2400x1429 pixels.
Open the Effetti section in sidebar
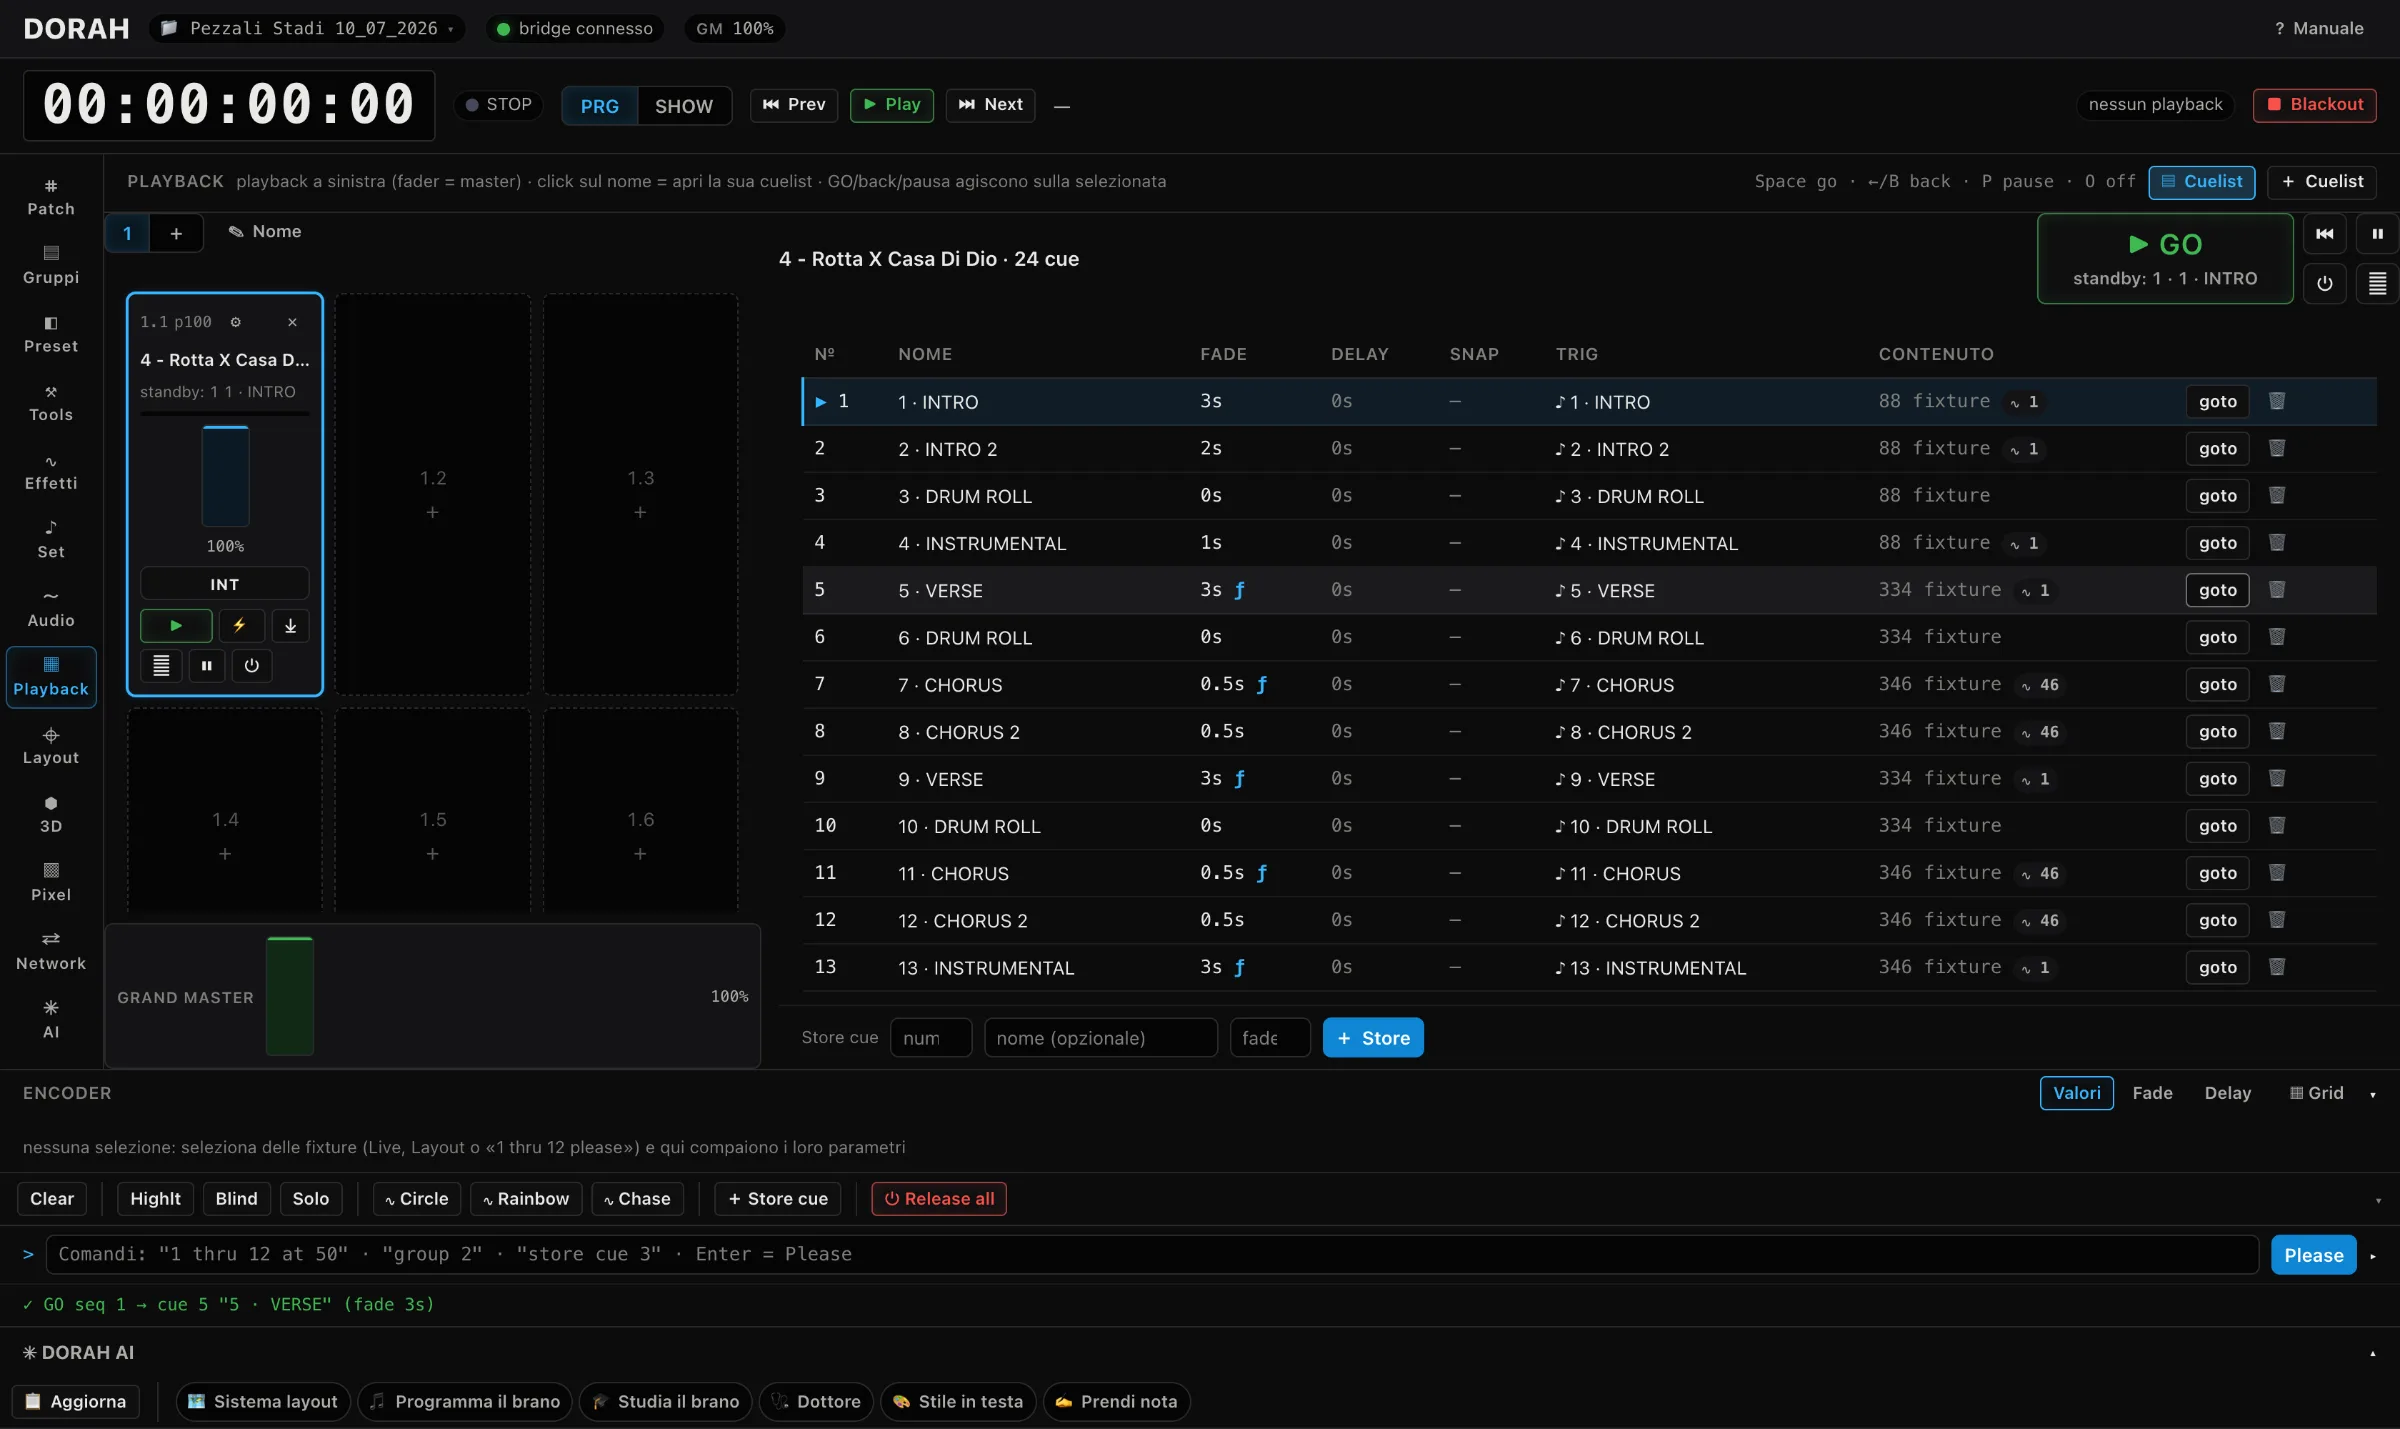click(x=51, y=472)
